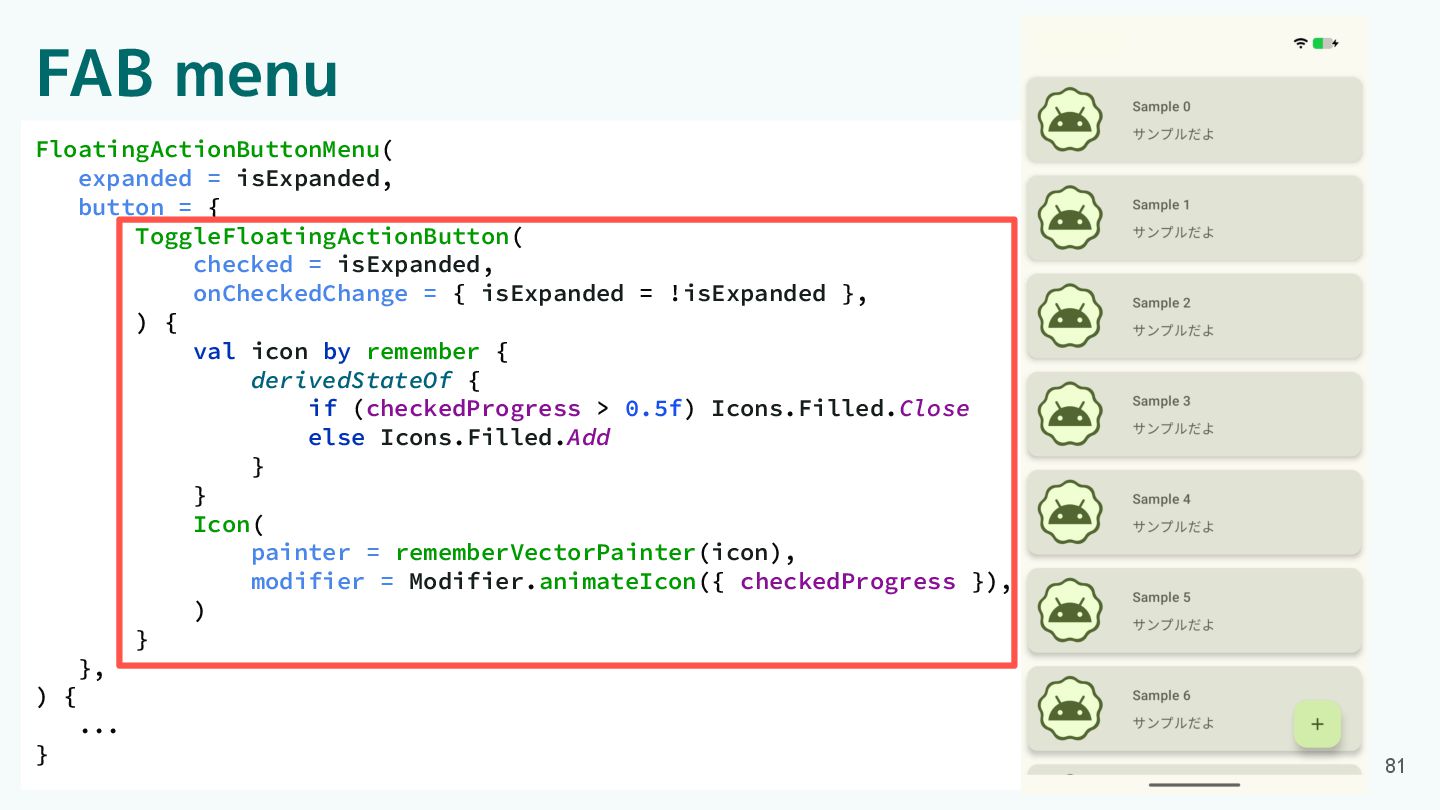Click the "derivedStateOf" call in the code
Screen dimensions: 1440x810
351,380
